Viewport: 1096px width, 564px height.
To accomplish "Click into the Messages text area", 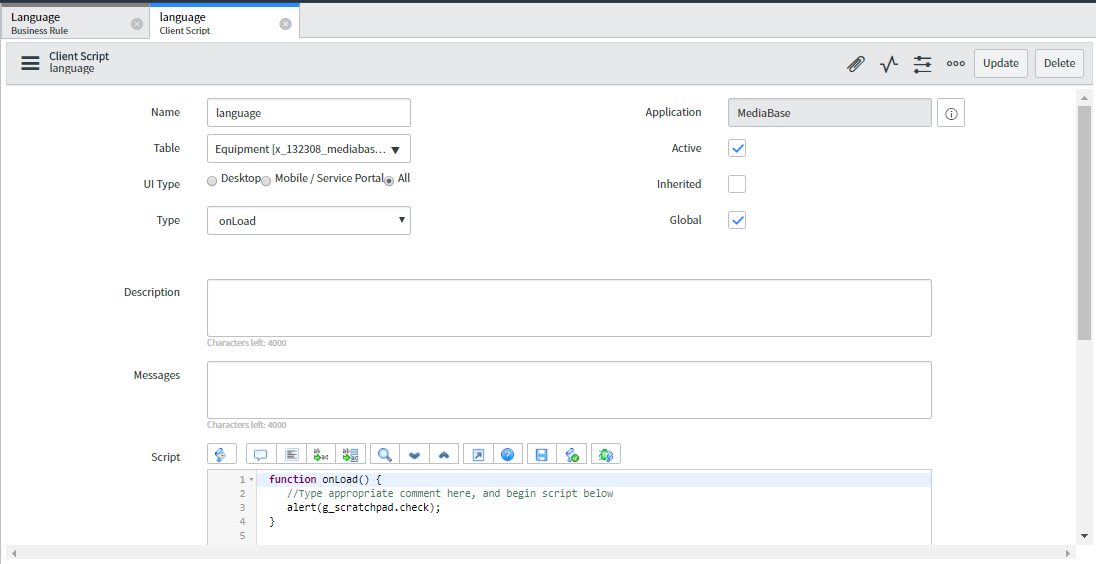I will click(x=569, y=390).
